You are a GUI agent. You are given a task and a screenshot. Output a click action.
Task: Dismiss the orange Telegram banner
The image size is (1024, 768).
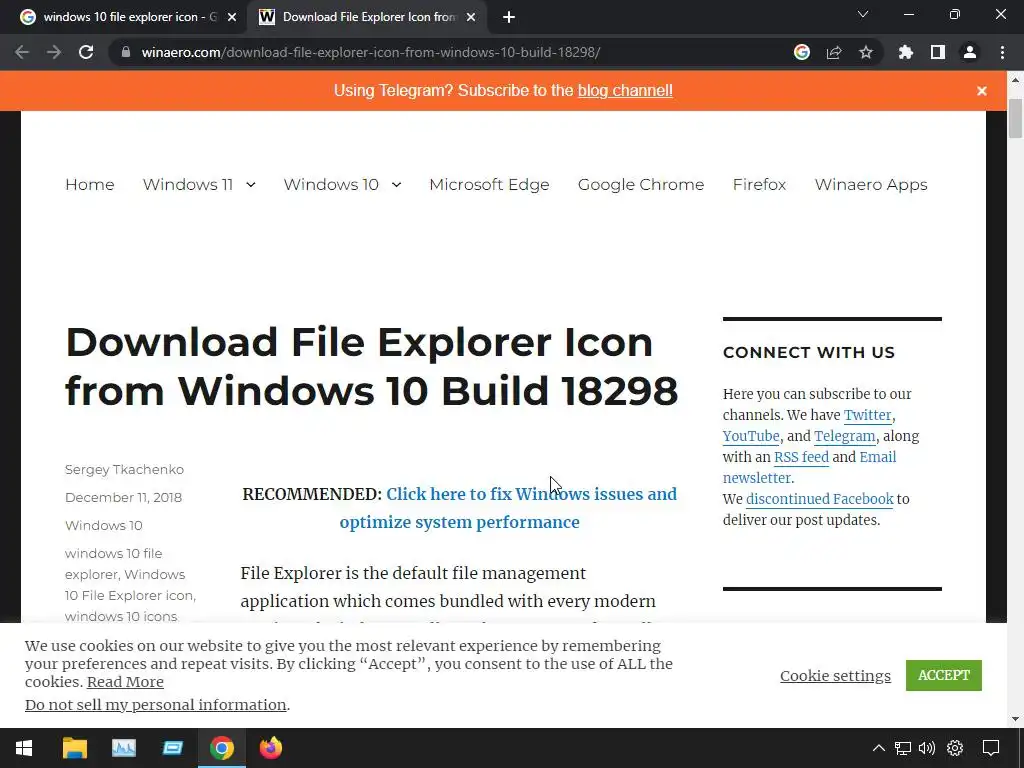coord(982,91)
